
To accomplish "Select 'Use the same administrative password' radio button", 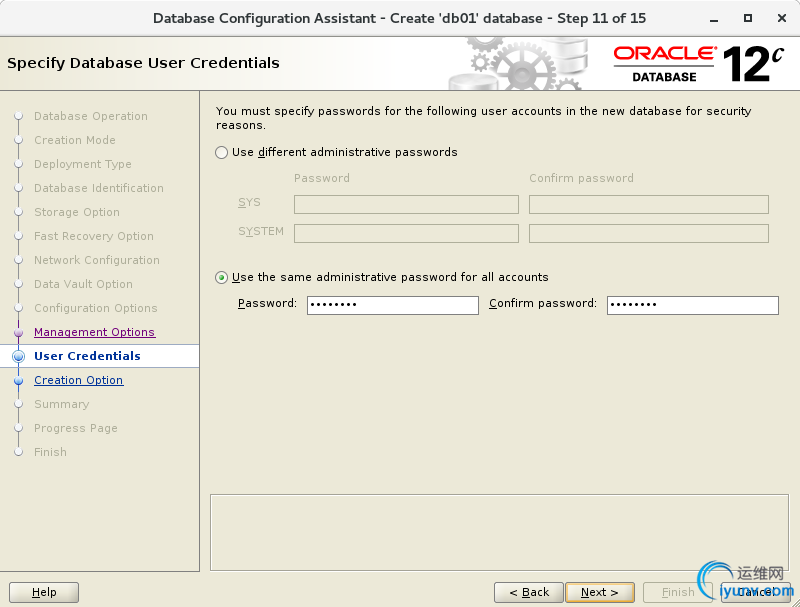I will (x=221, y=277).
